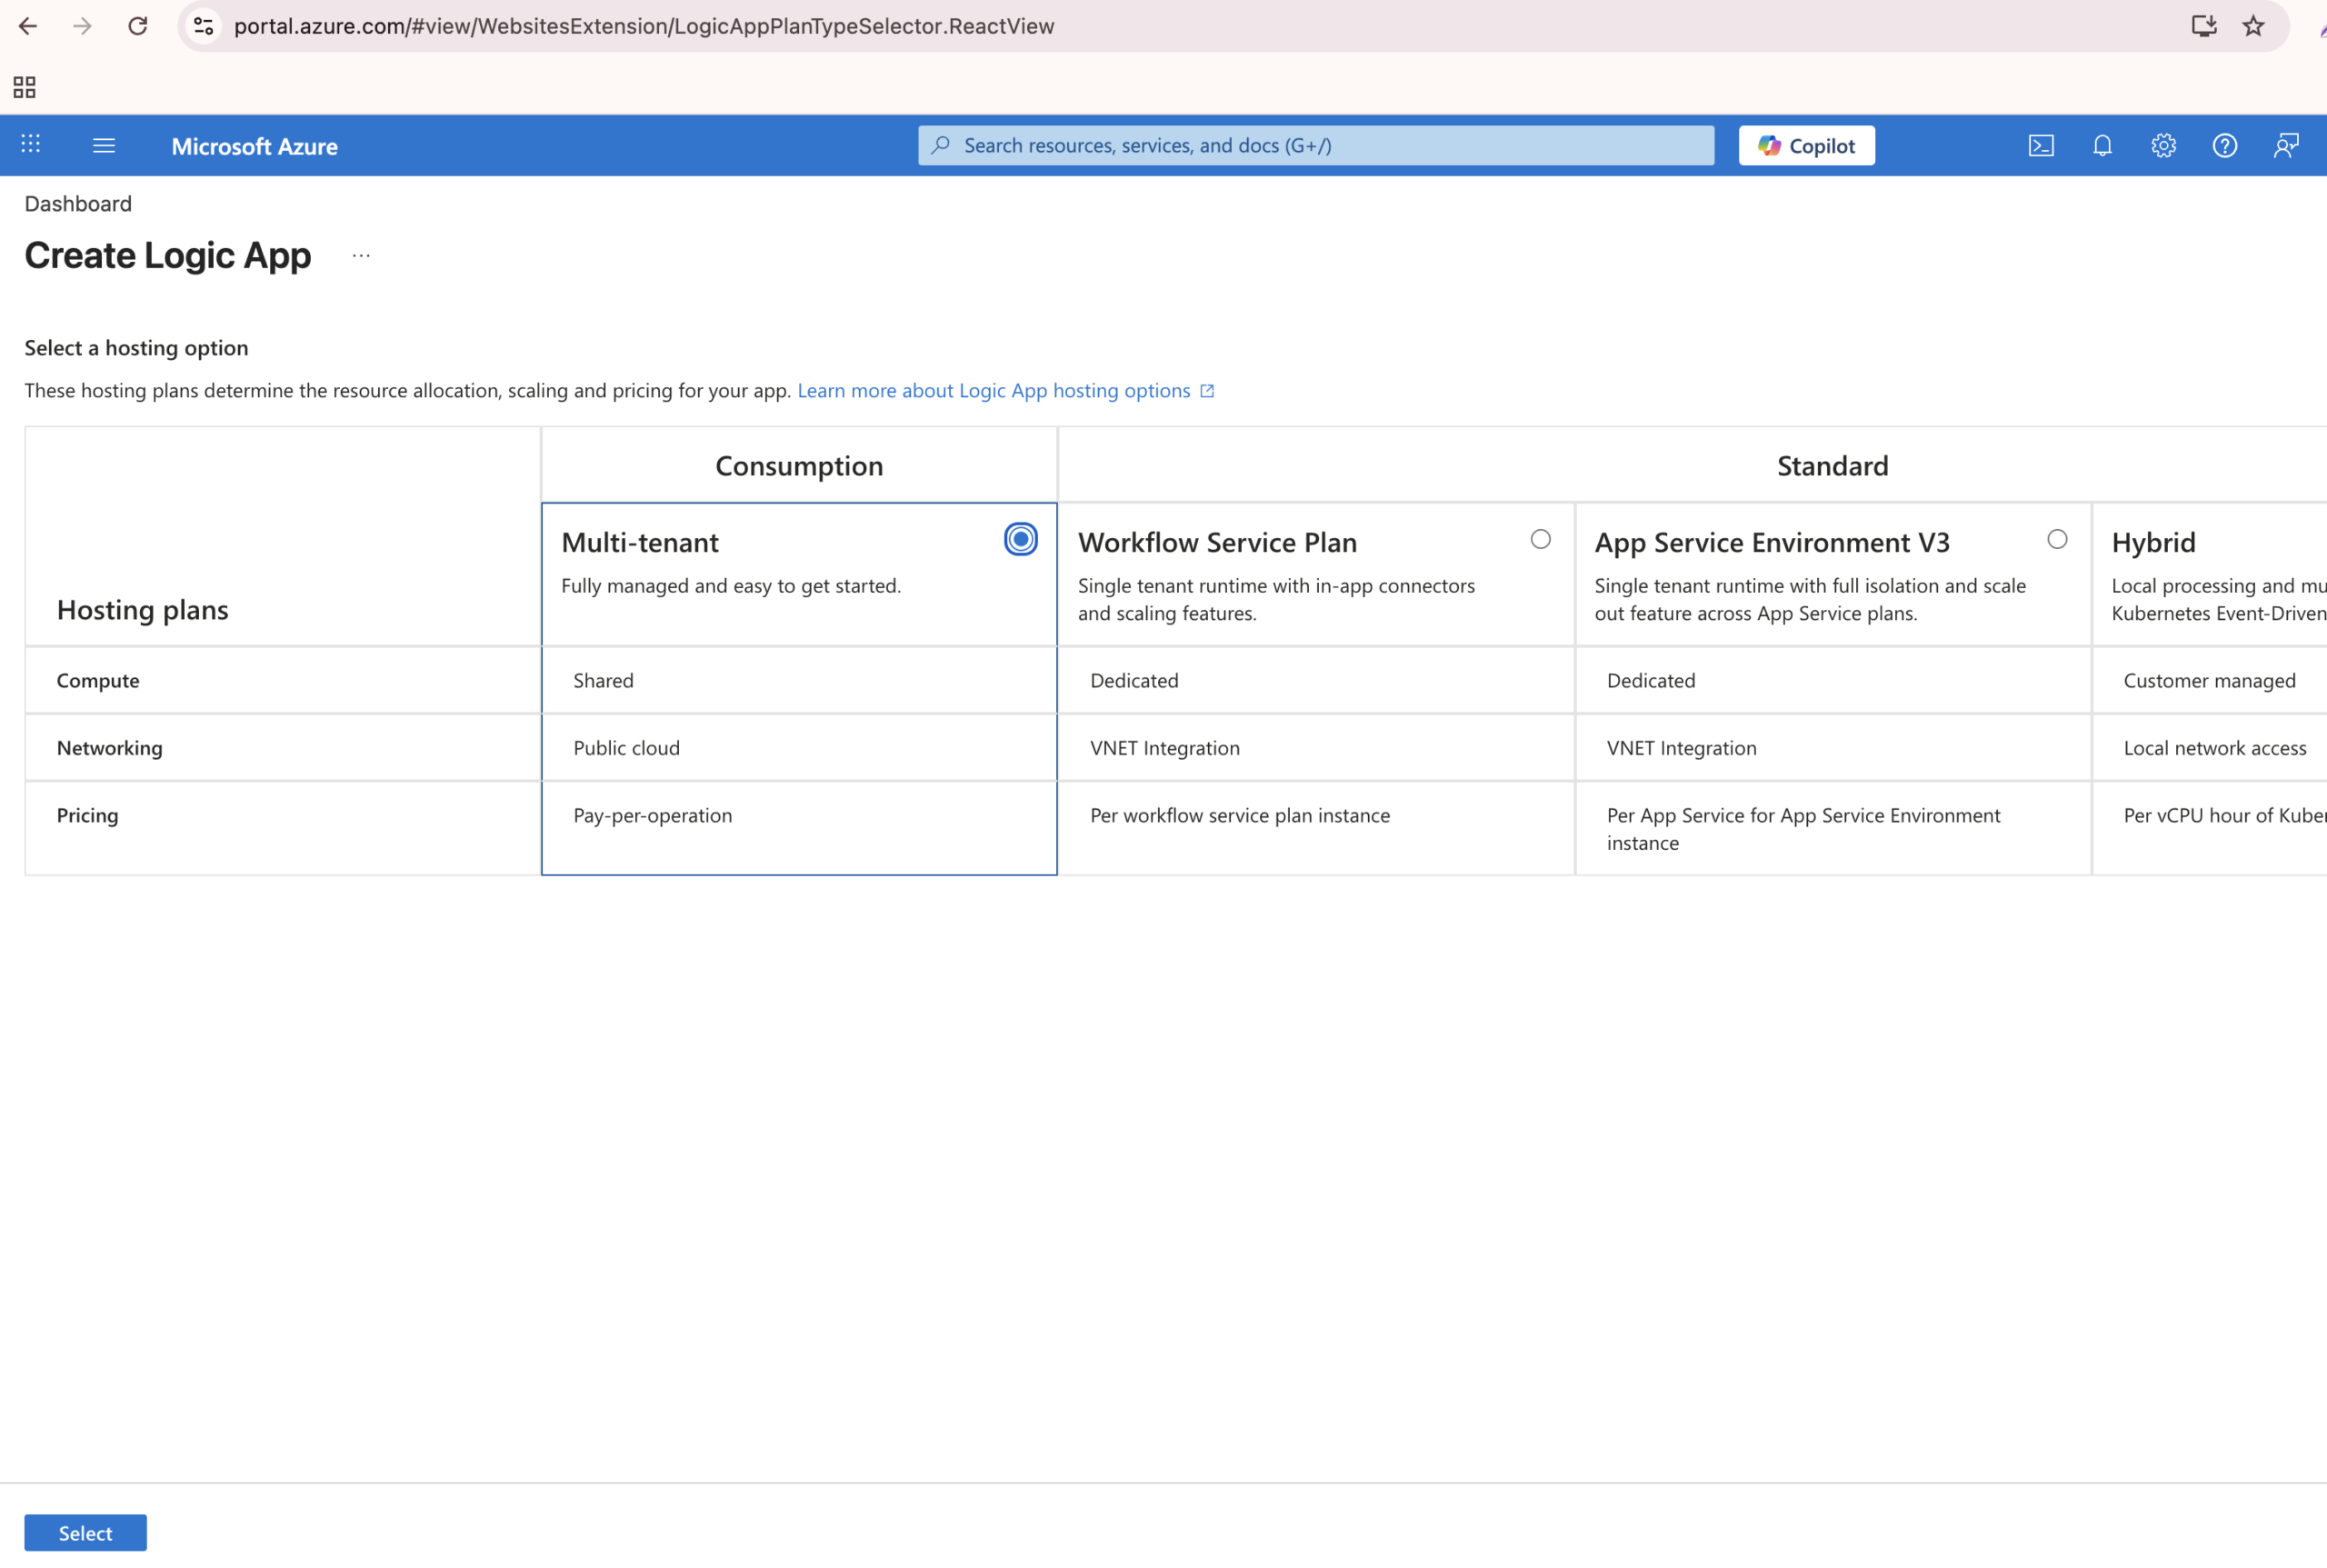The image size is (2327, 1568).
Task: Reload the browser page
Action: tap(138, 26)
